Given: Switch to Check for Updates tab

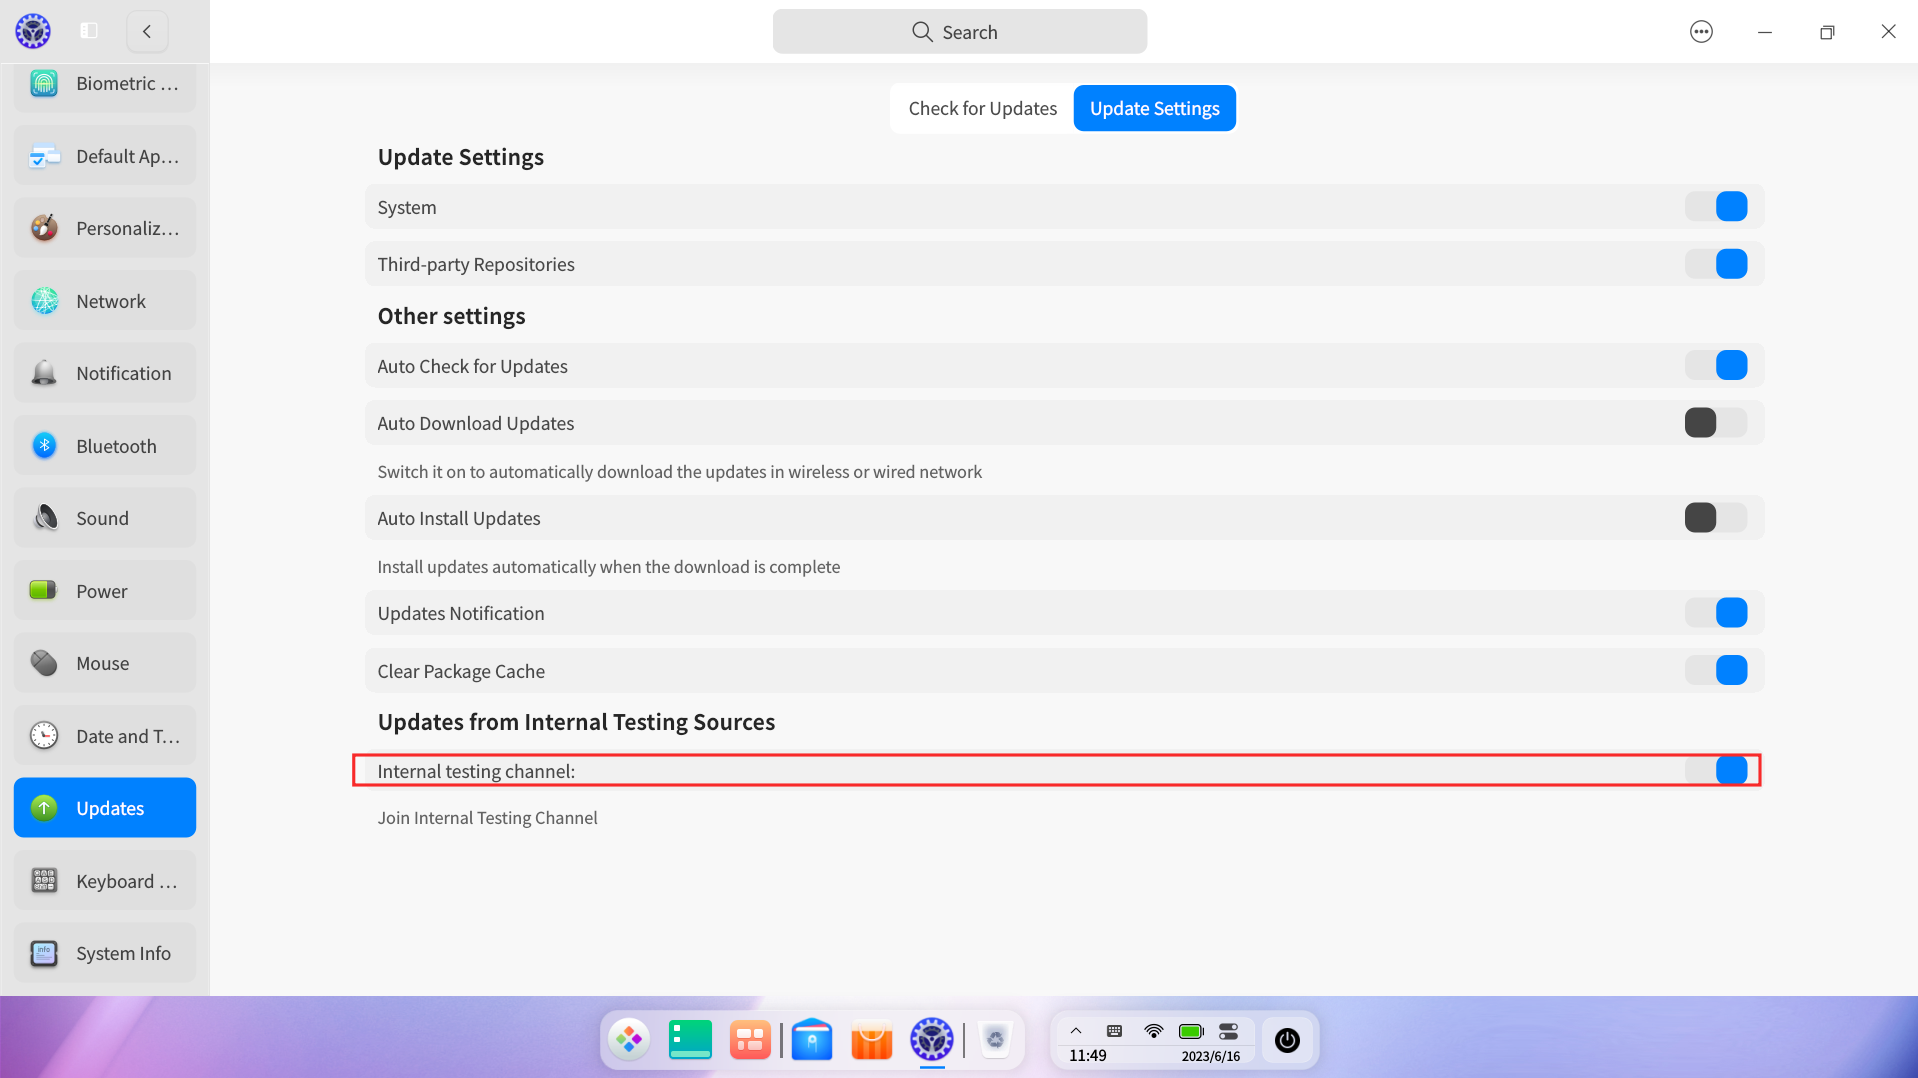Looking at the screenshot, I should click(x=982, y=108).
